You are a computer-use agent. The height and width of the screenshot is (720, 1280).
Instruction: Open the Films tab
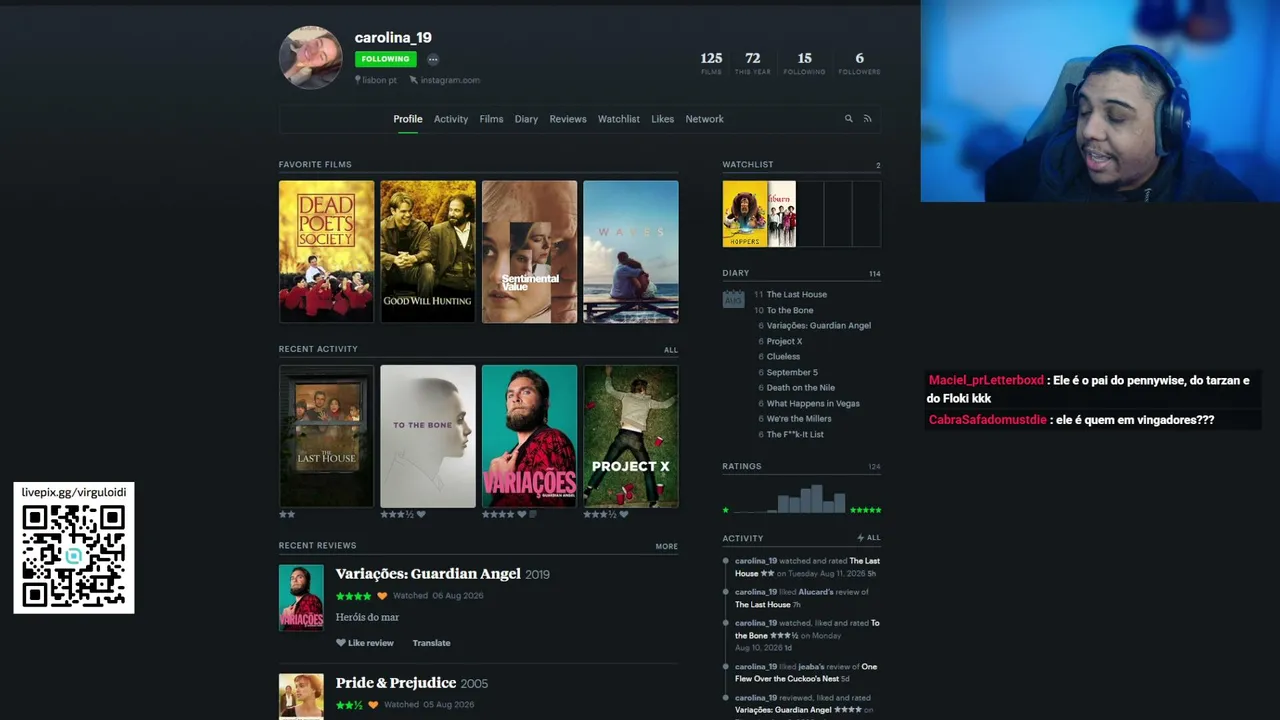coord(491,119)
